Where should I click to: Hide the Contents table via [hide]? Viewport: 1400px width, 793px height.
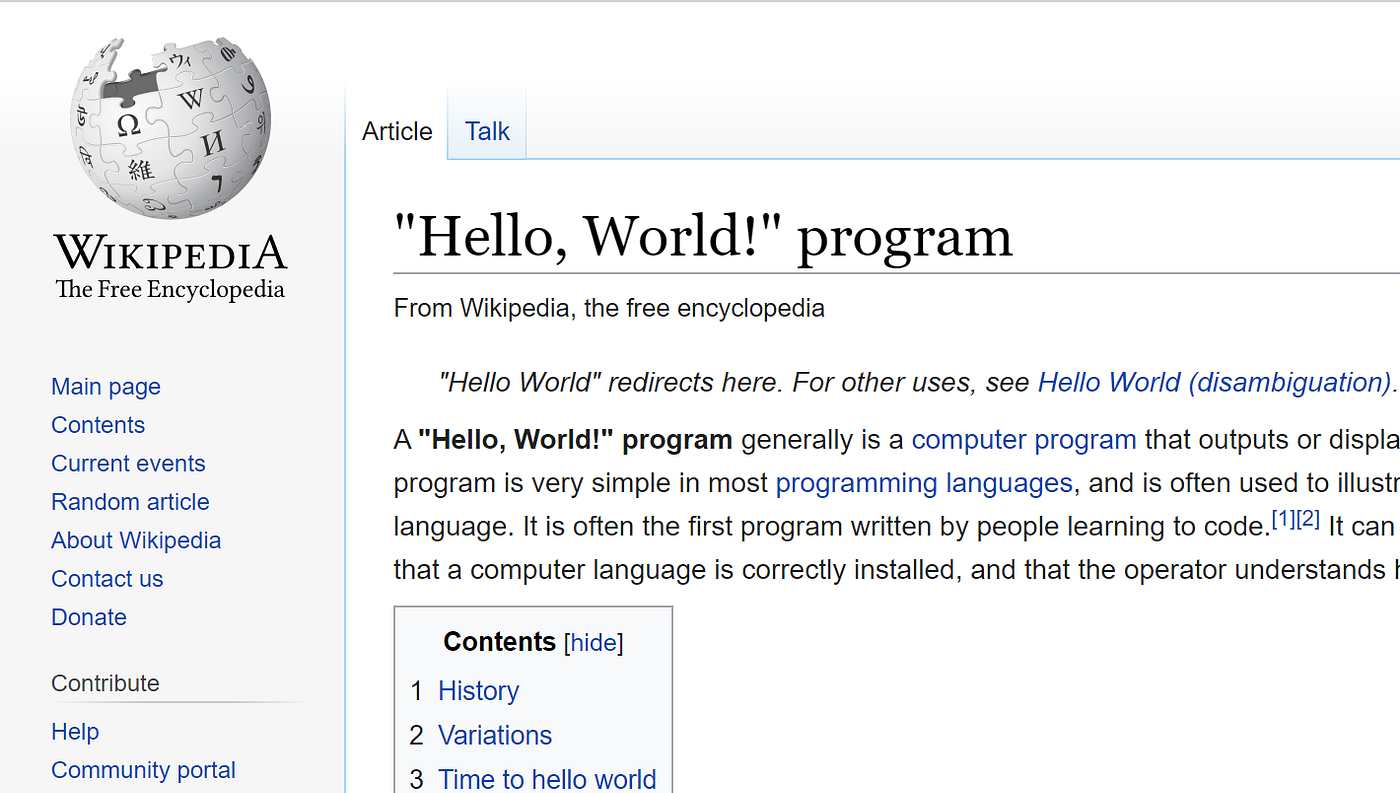coord(594,642)
